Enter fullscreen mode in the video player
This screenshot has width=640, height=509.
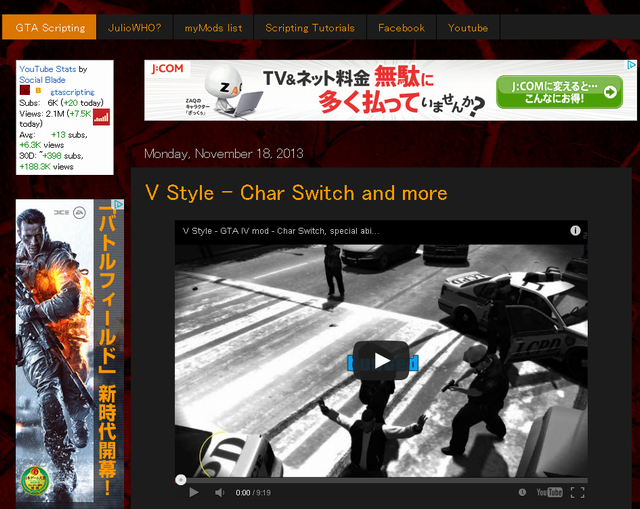(578, 493)
